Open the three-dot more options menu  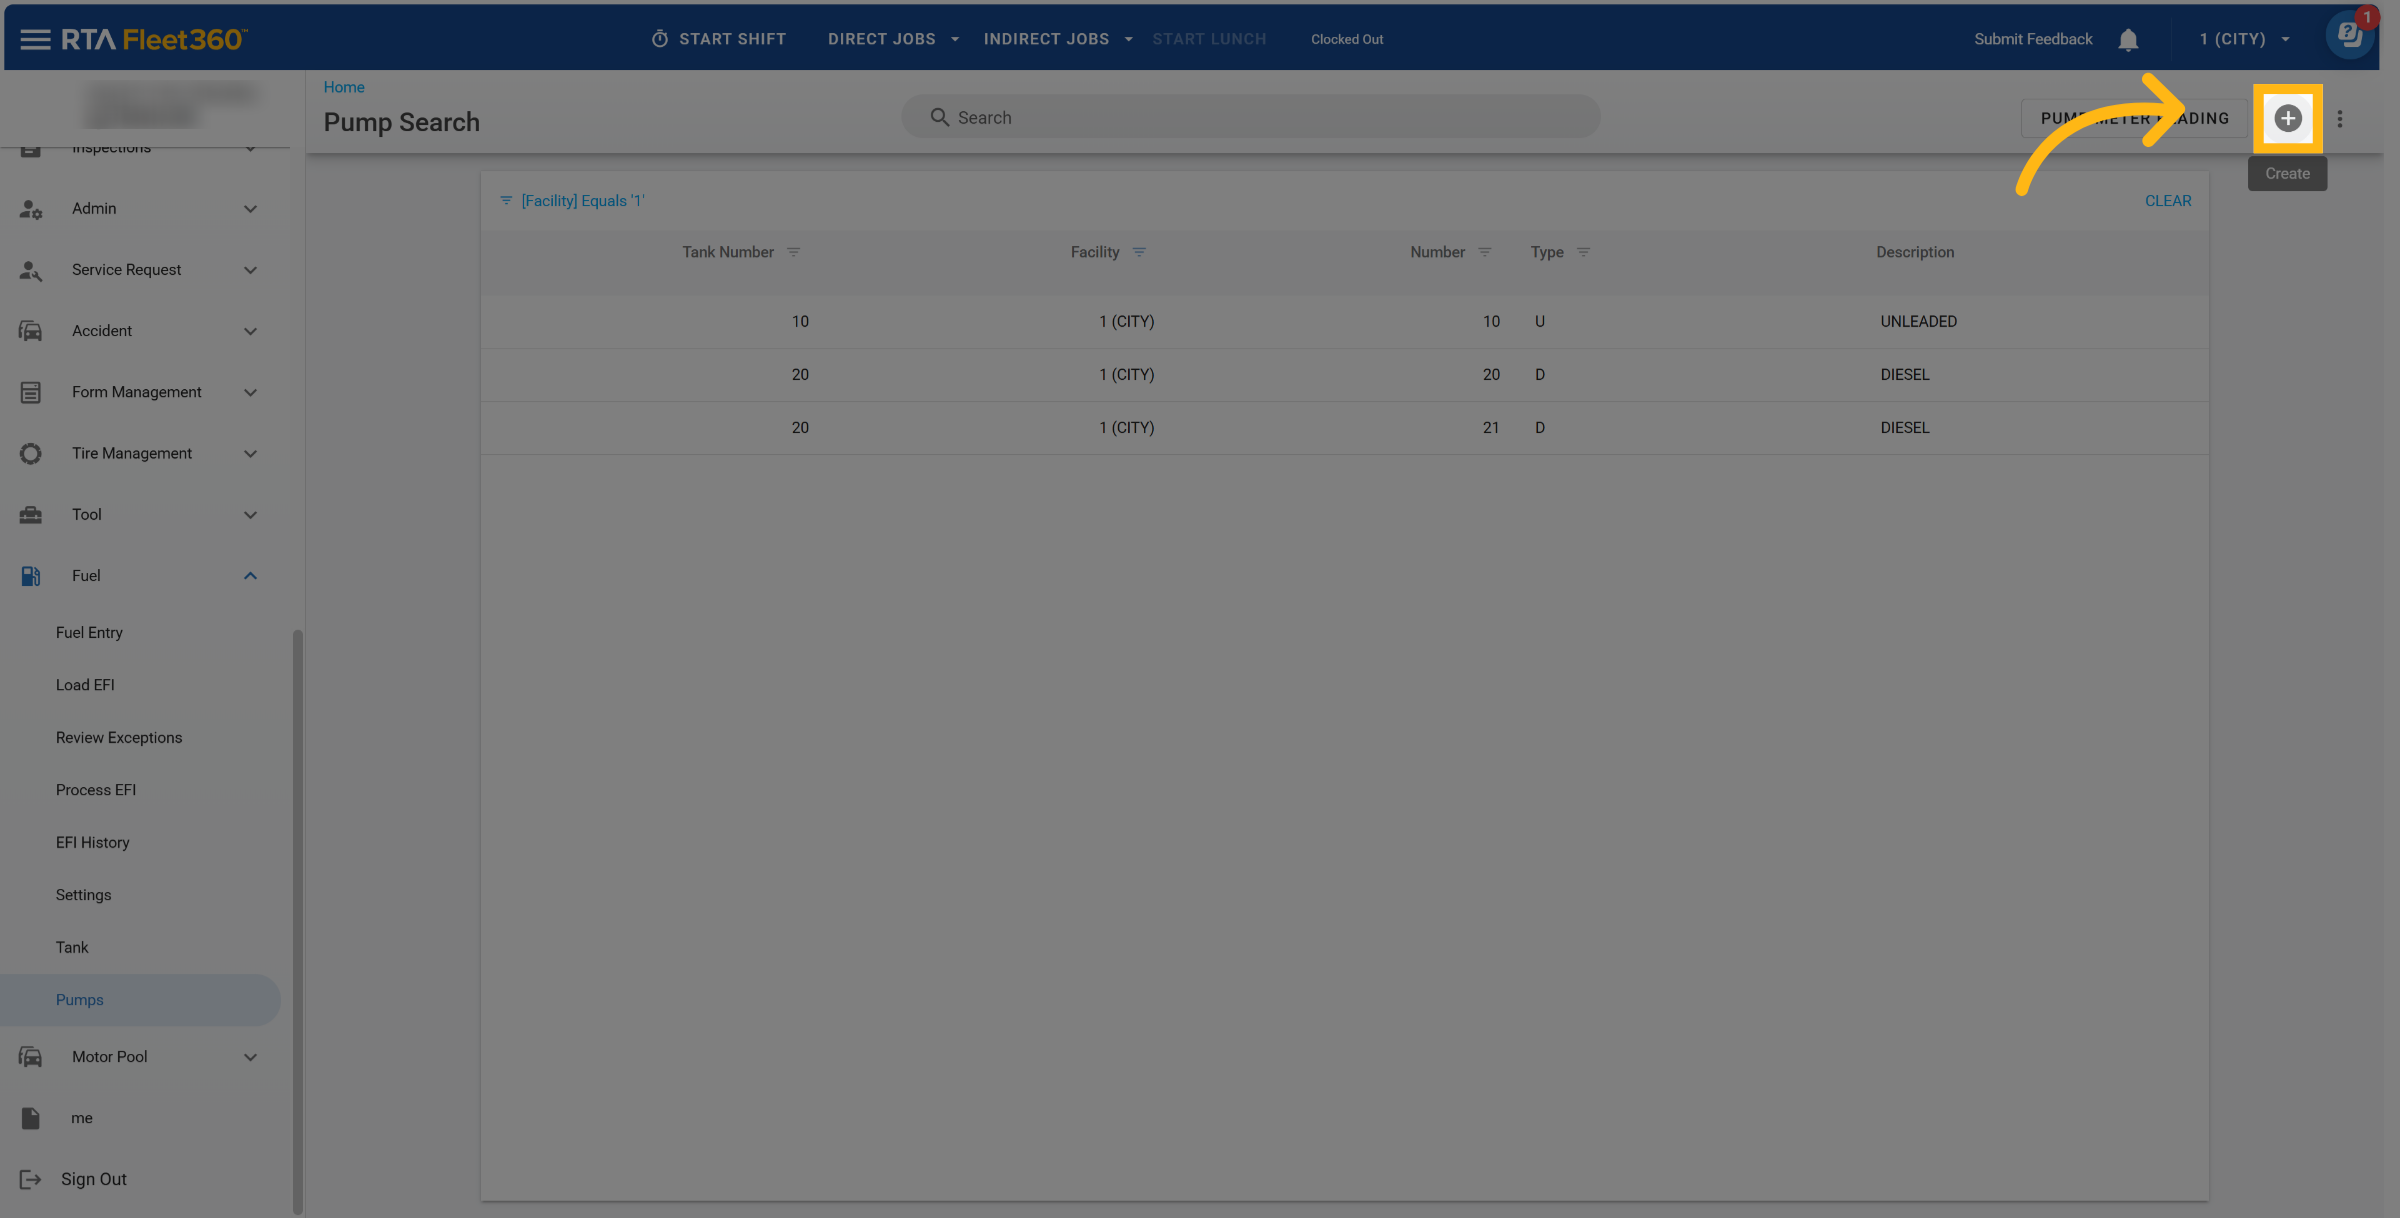pyautogui.click(x=2340, y=119)
